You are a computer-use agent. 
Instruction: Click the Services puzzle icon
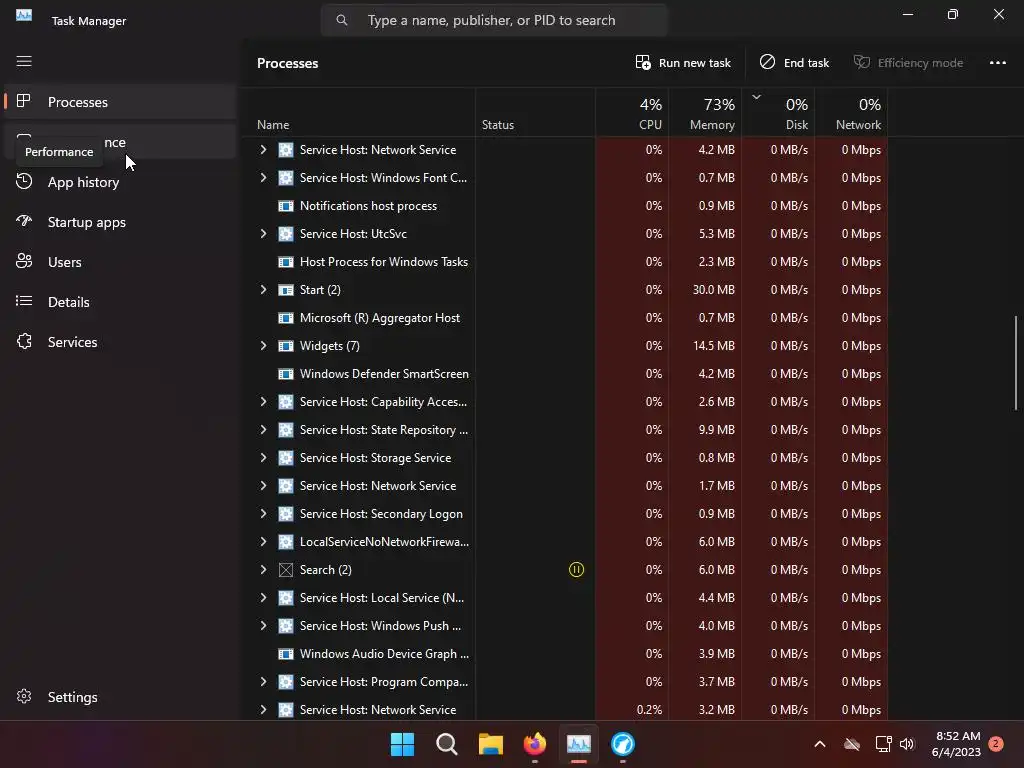[x=24, y=341]
